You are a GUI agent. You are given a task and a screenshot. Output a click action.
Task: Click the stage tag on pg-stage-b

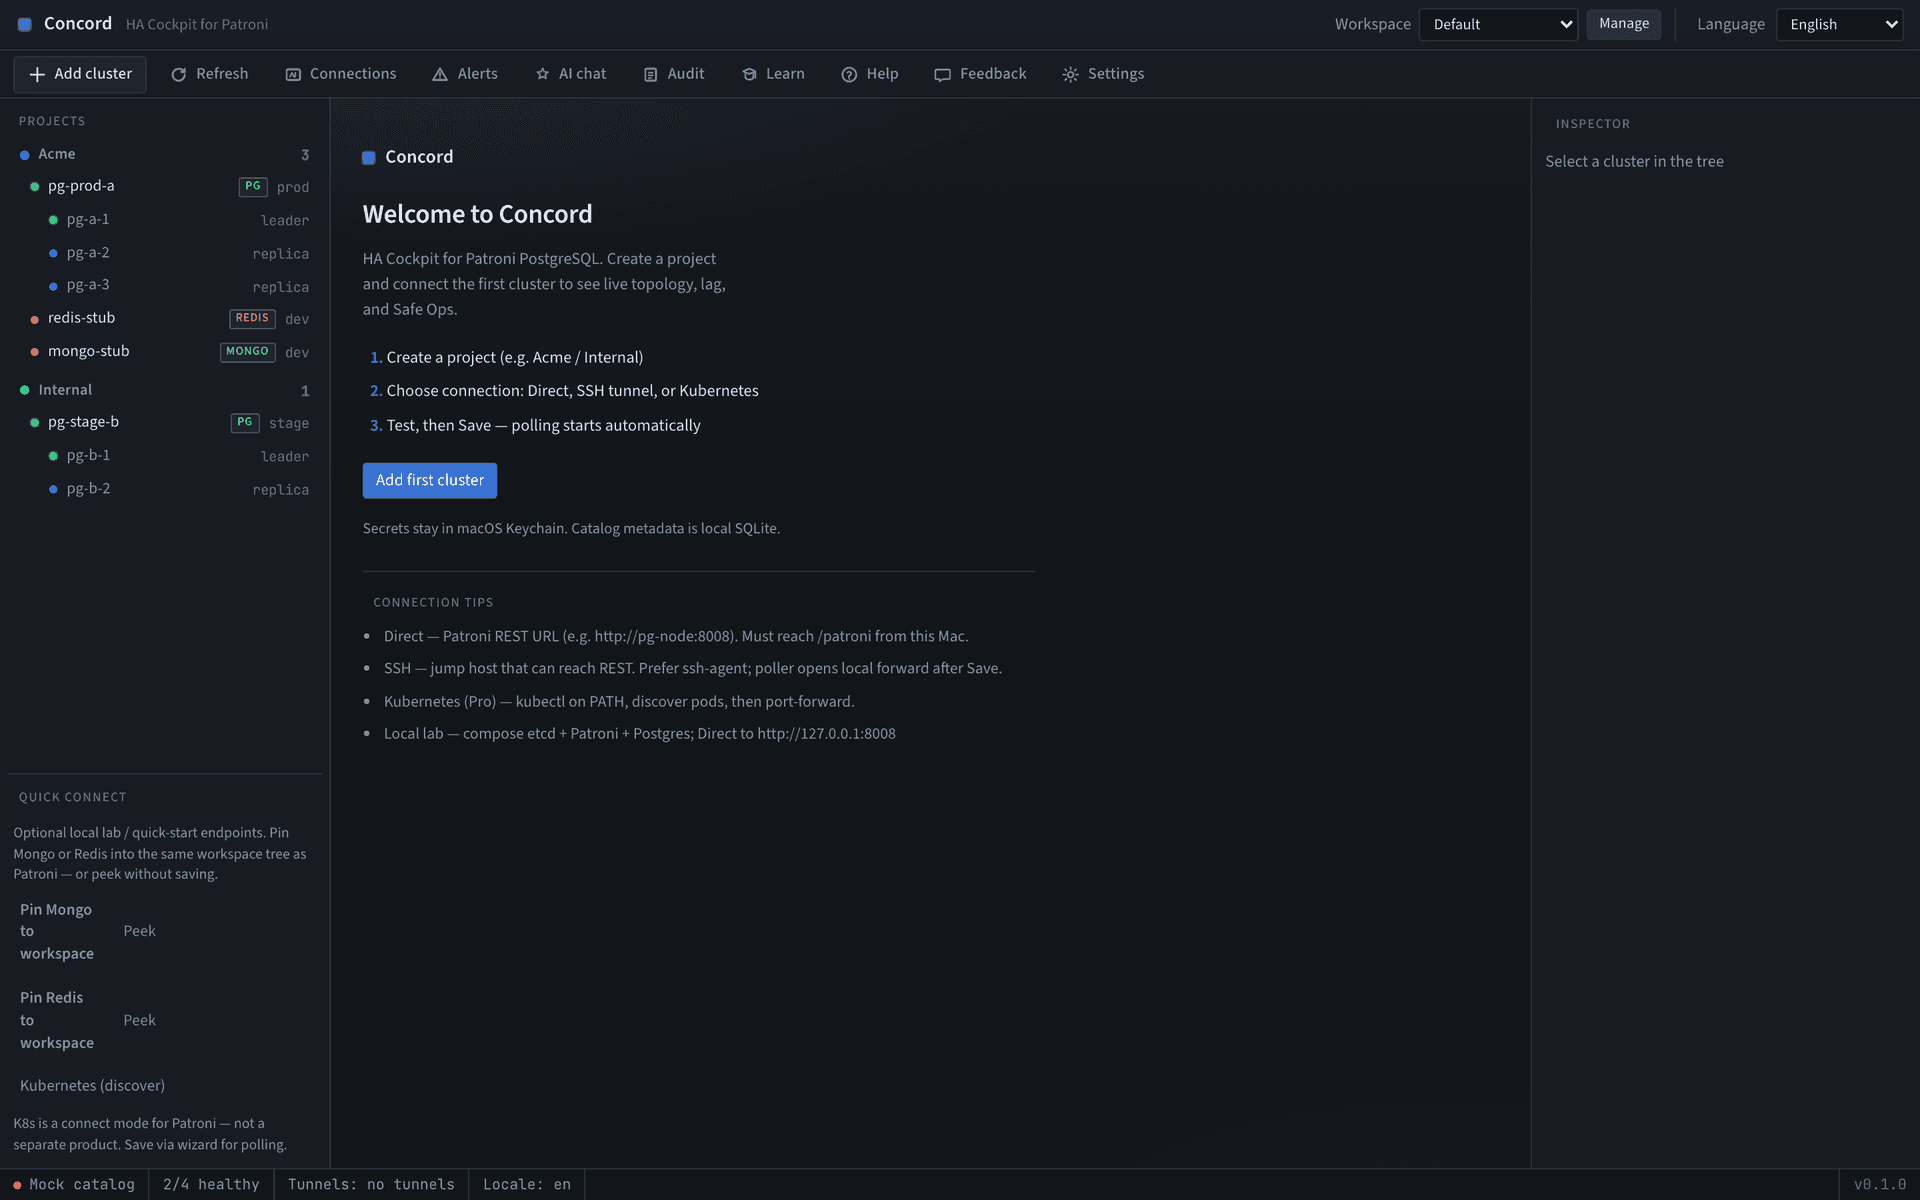[289, 424]
